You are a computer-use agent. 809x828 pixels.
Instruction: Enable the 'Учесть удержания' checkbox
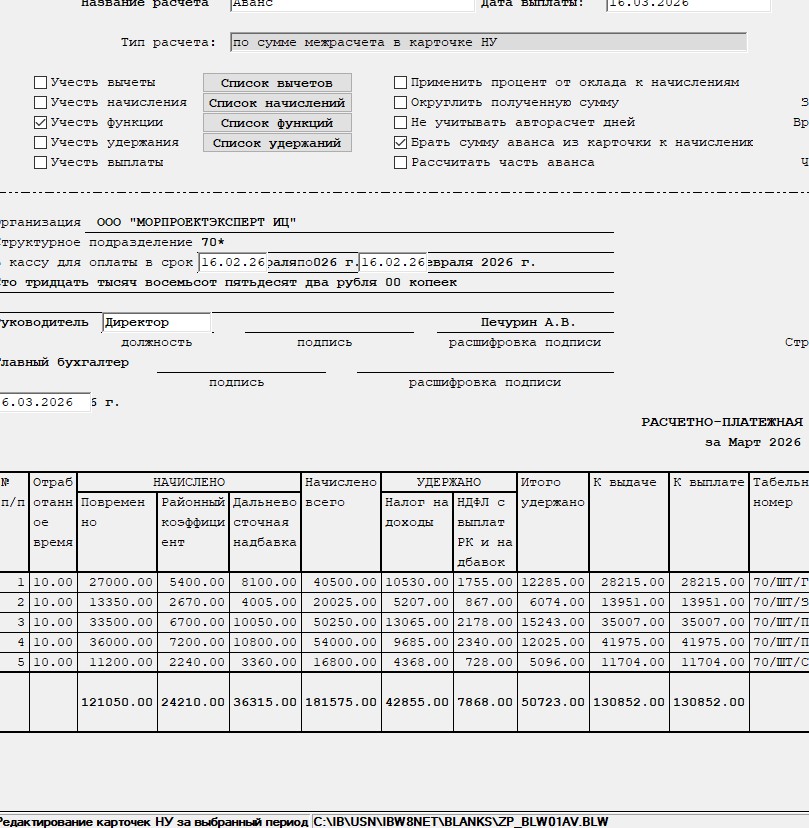[41, 143]
